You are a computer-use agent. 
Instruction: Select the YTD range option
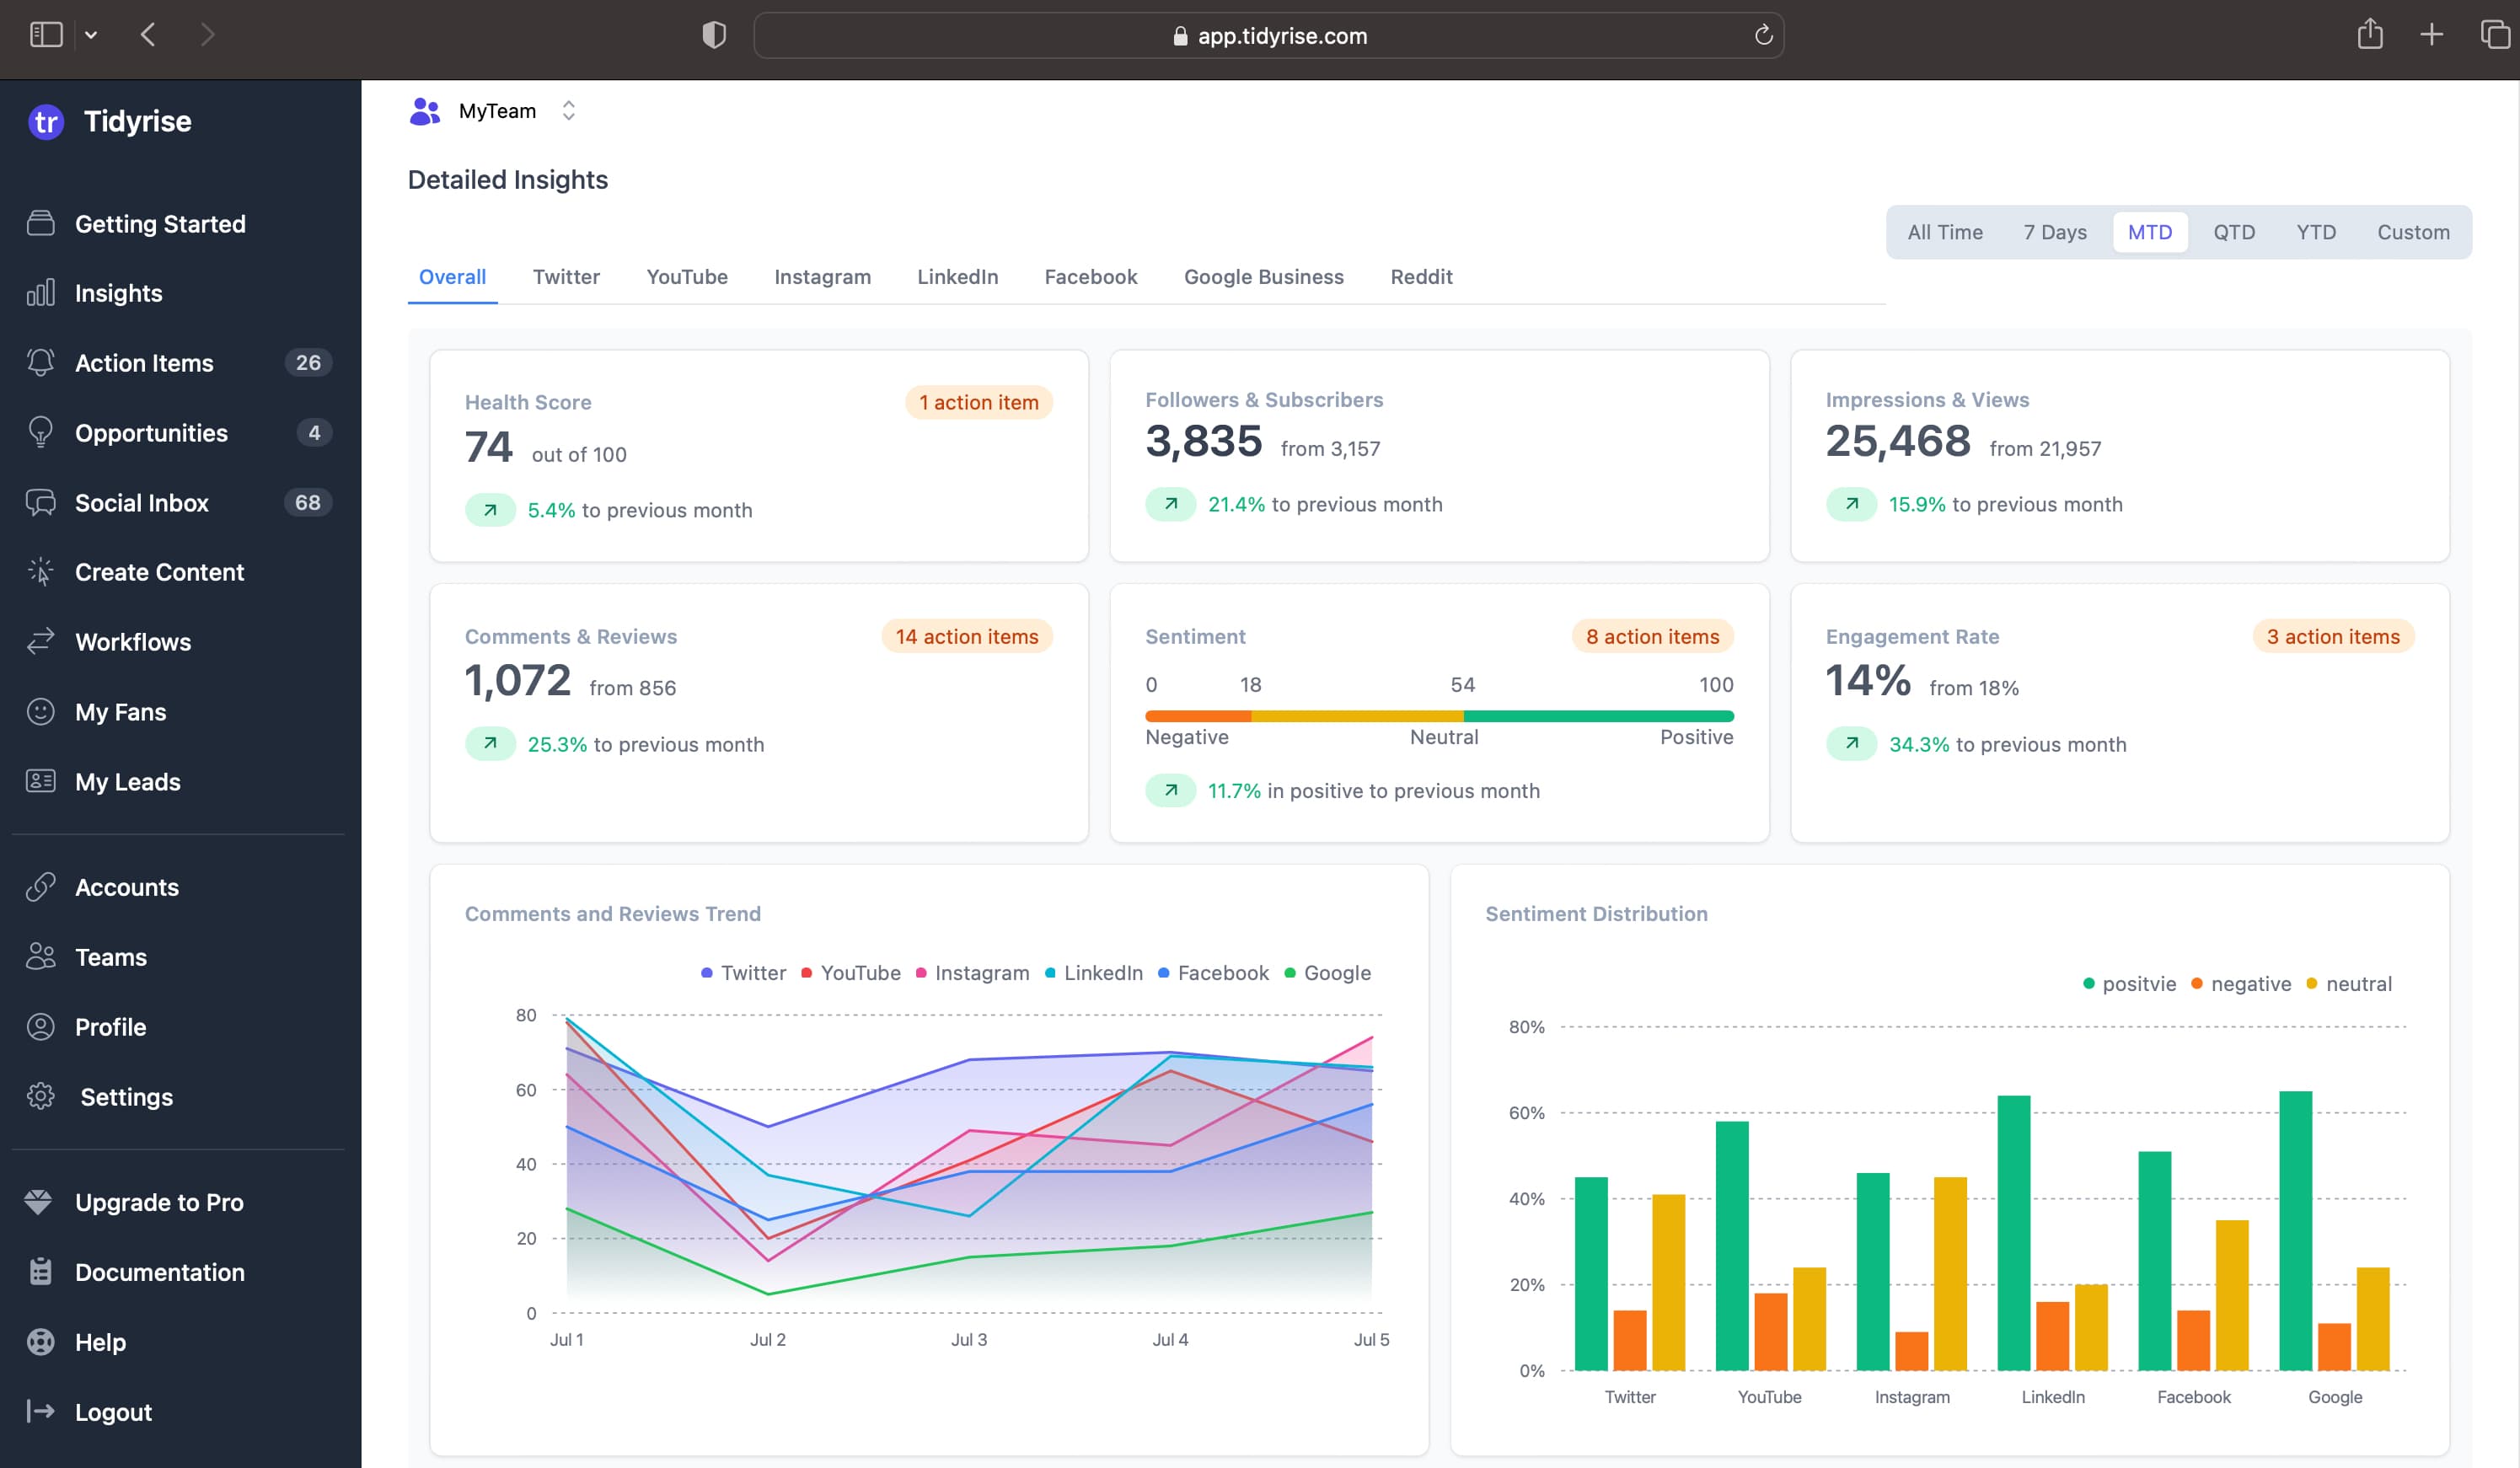(x=2316, y=232)
